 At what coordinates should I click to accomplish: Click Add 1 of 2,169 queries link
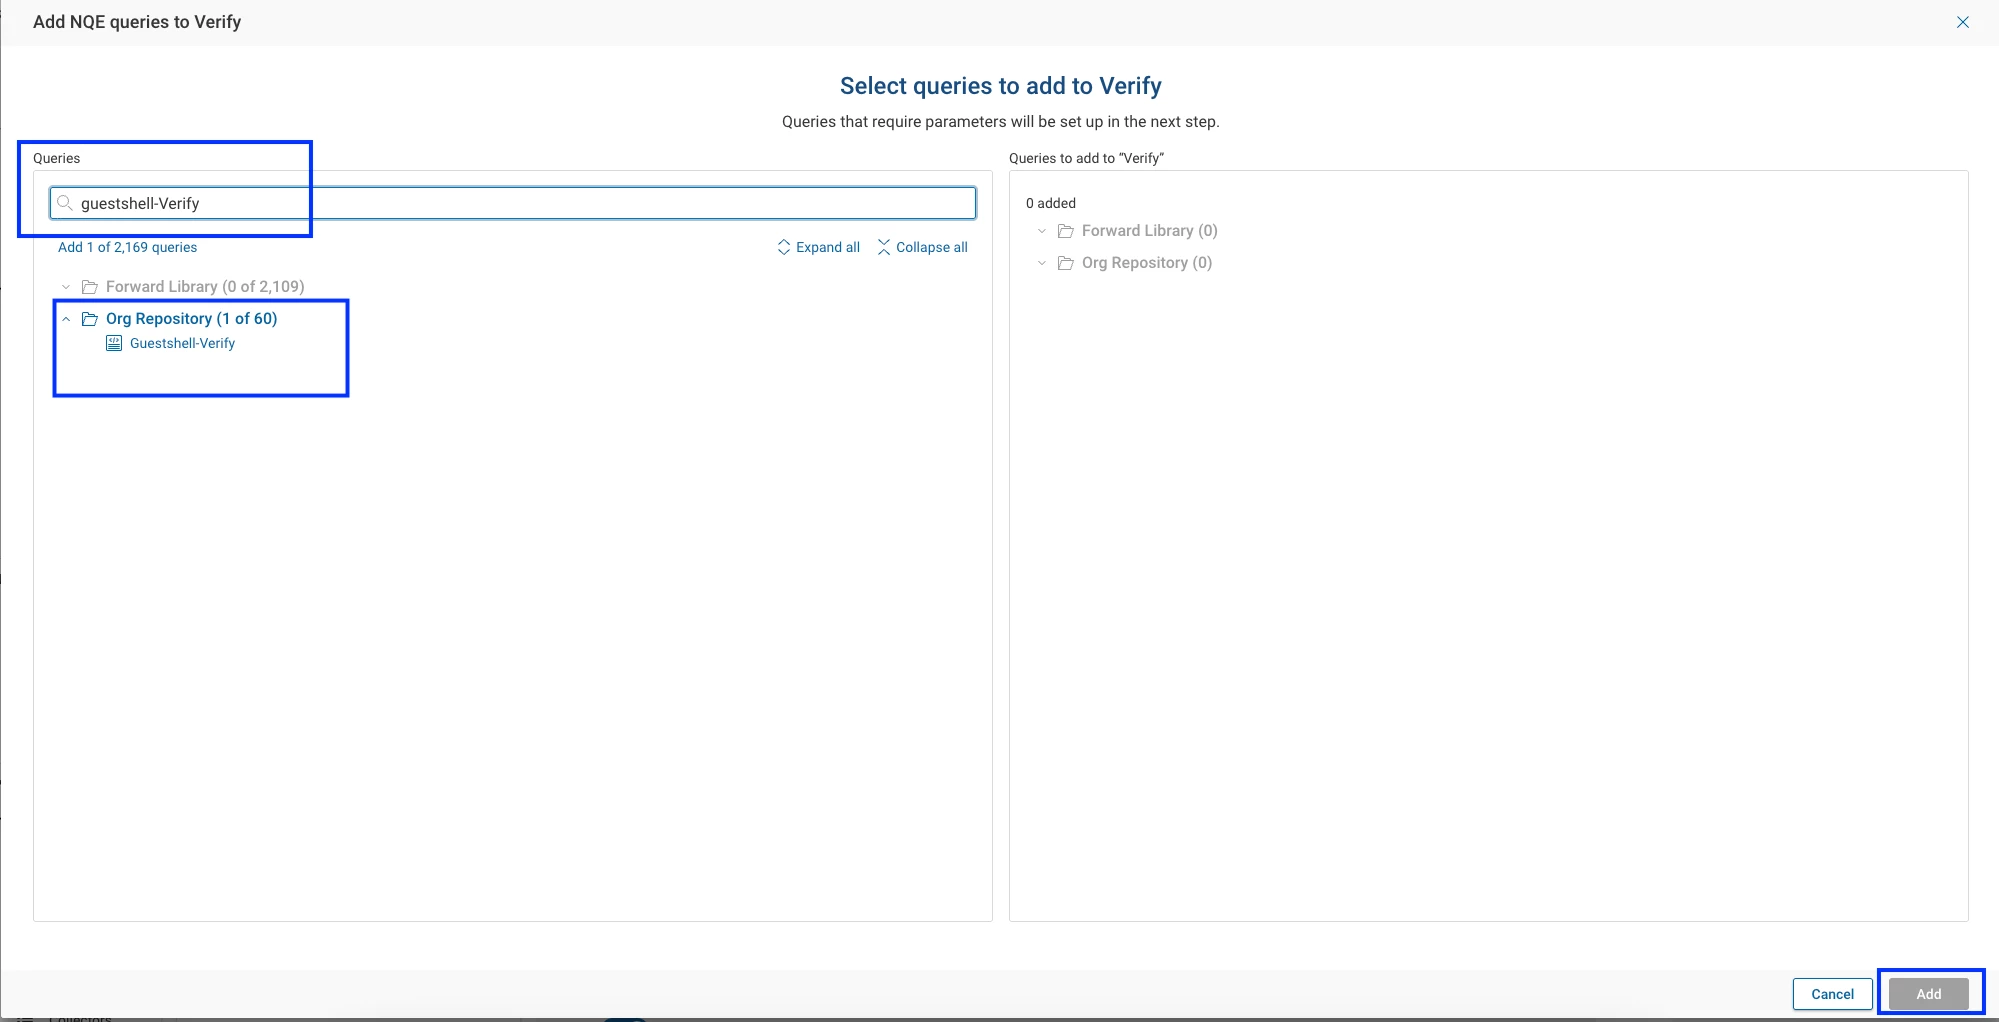click(127, 247)
